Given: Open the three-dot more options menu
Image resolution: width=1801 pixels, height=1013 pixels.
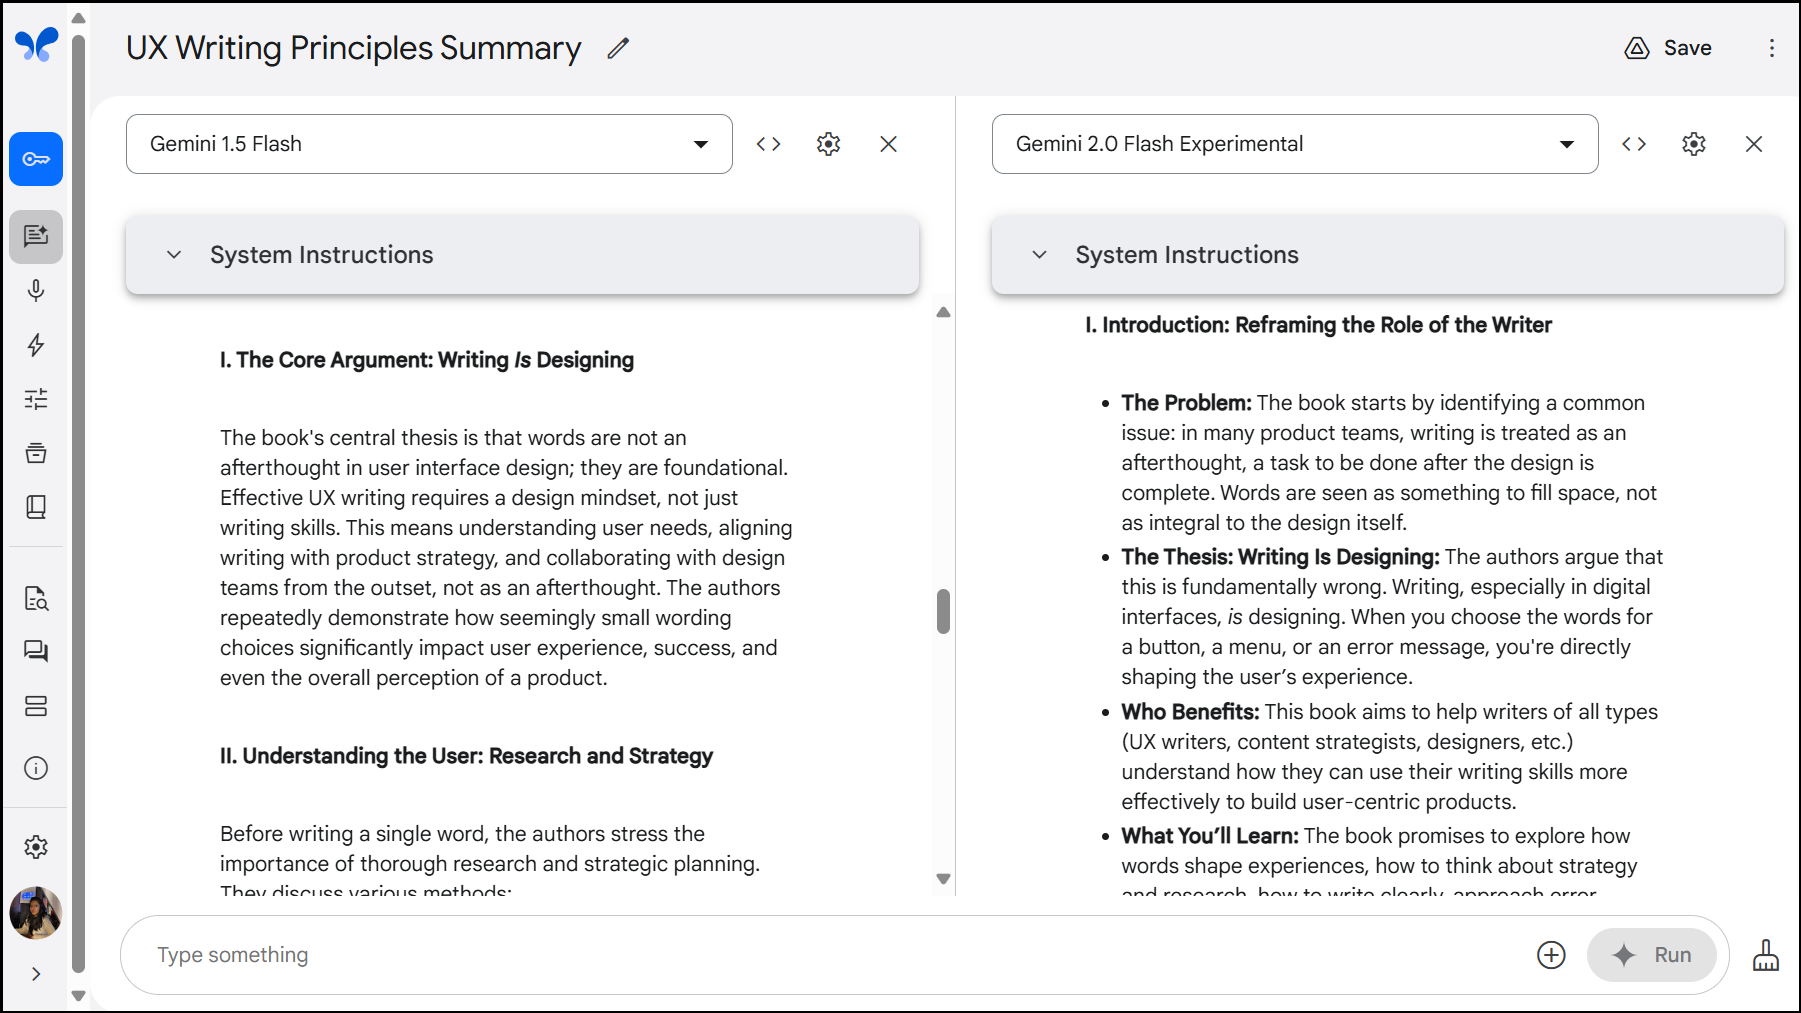Looking at the screenshot, I should coord(1771,48).
